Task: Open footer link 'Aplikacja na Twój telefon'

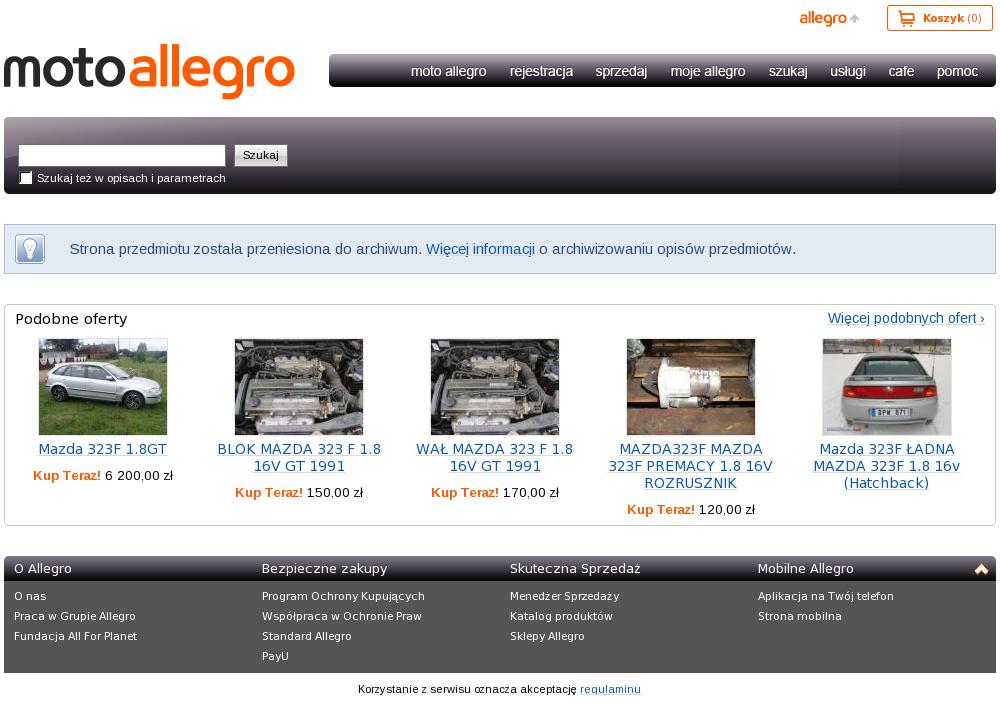Action: [825, 596]
